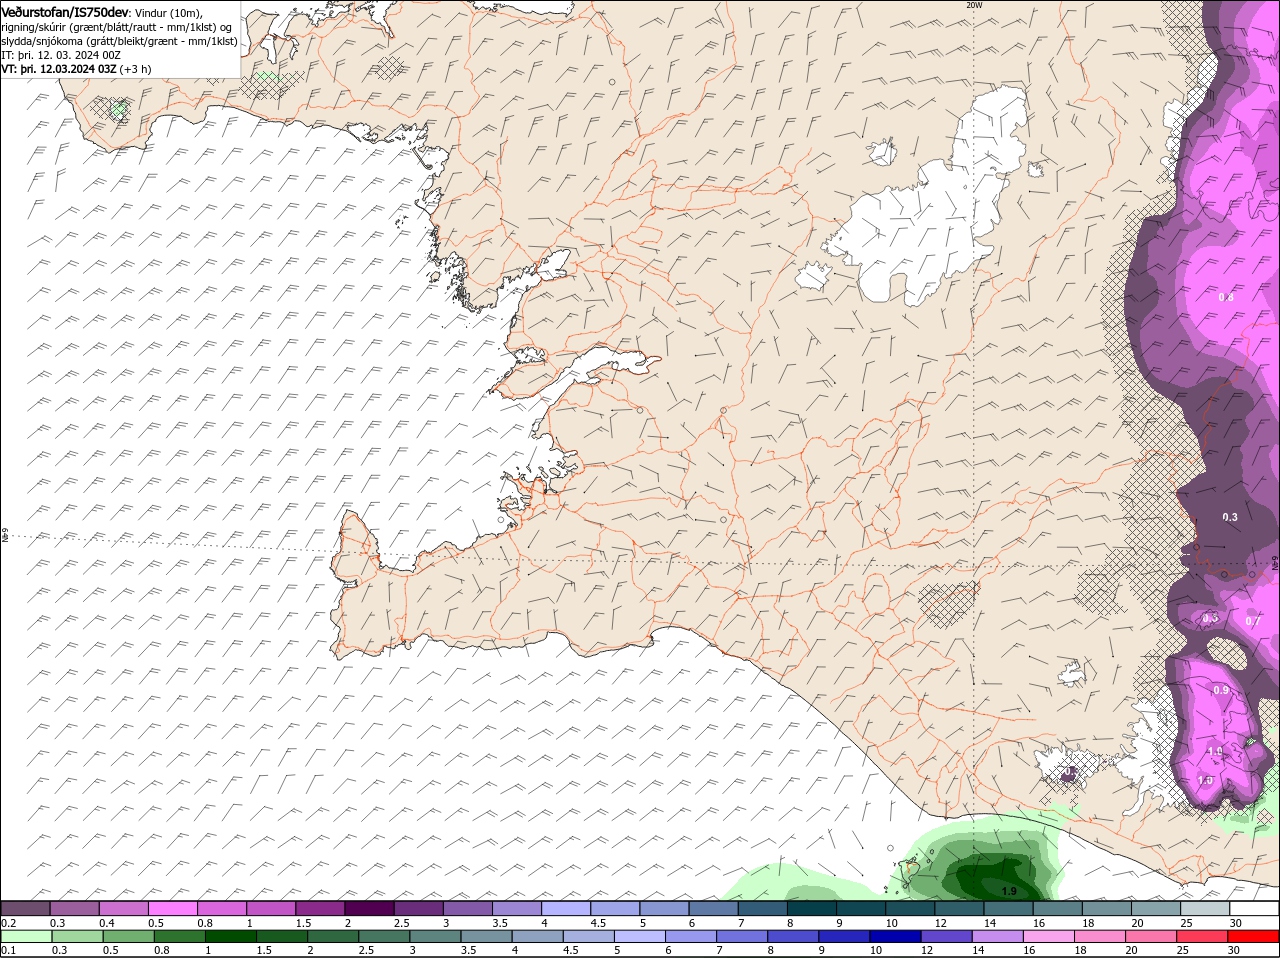
Task: Pick the upper legend dark purple swatch between 2 and 2.5
Action: pyautogui.click(x=369, y=908)
